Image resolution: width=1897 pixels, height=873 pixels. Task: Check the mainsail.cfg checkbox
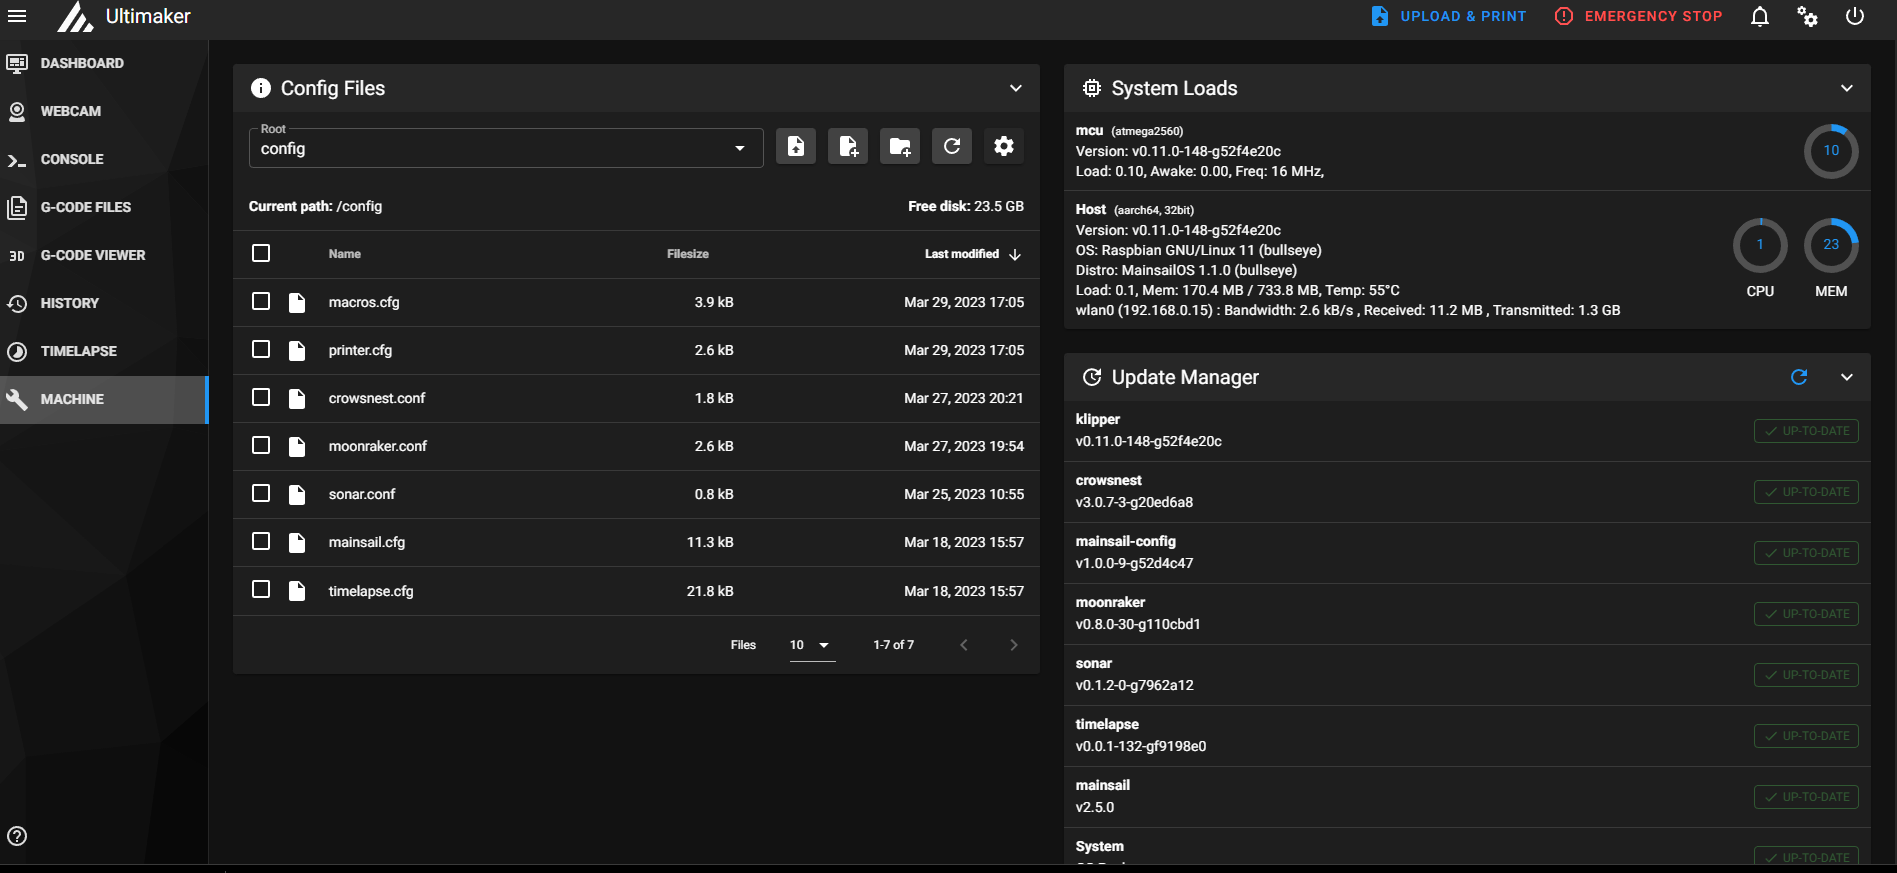click(x=261, y=541)
